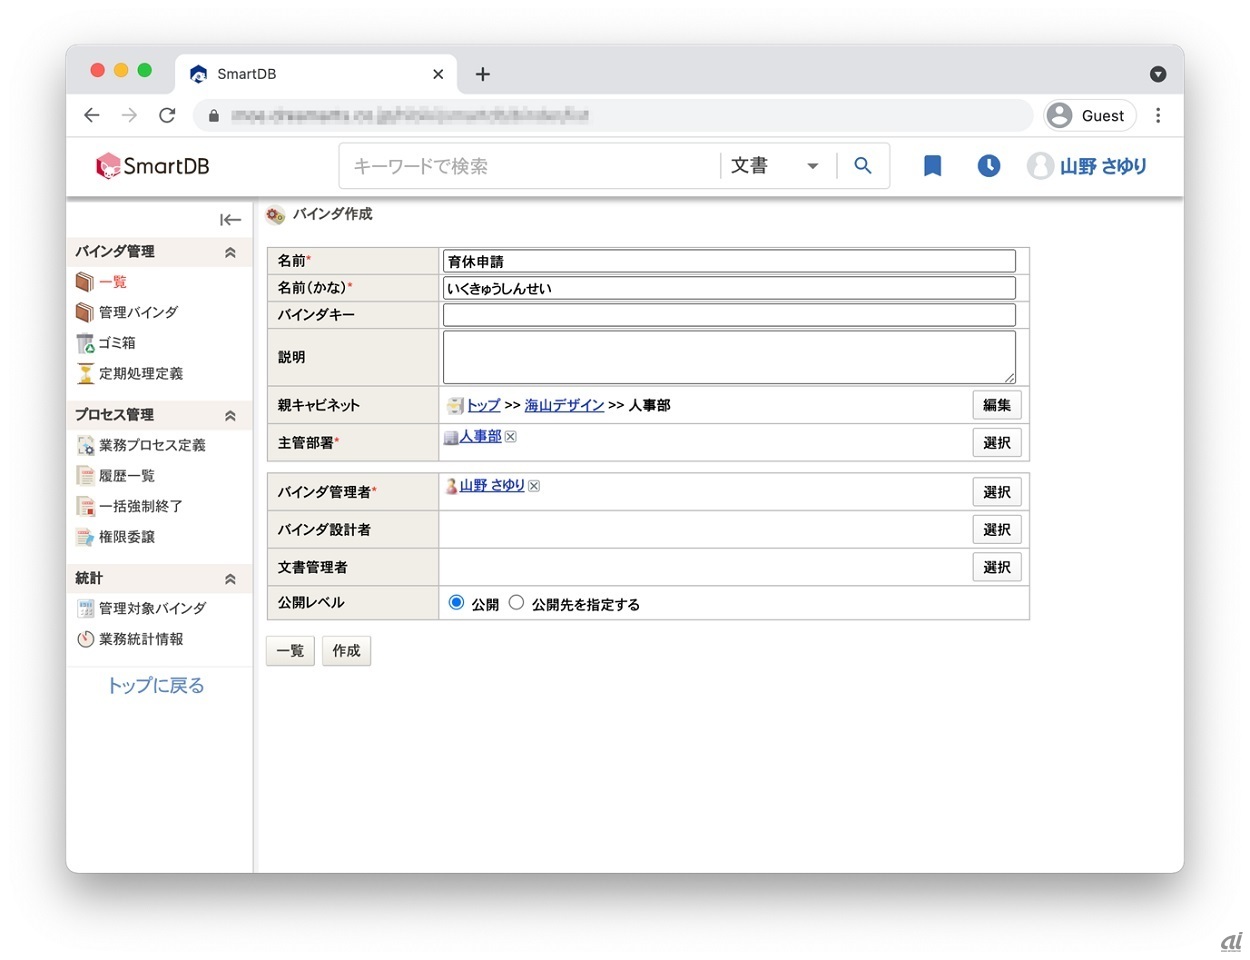Click the bookmark icon in header
Viewport: 1250px width, 960px height.
932,166
